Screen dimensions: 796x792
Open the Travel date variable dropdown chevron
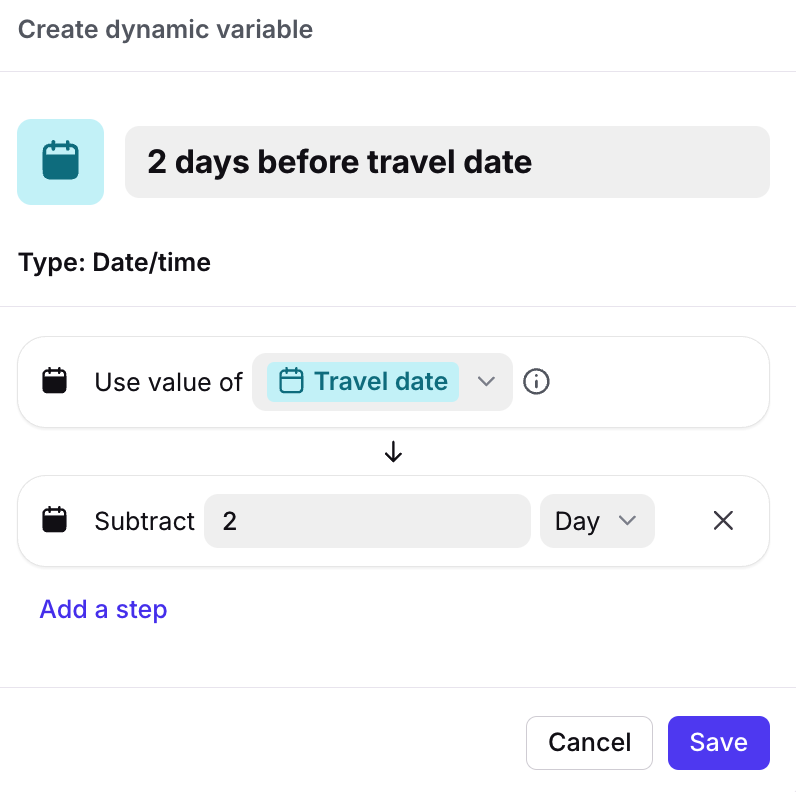486,381
